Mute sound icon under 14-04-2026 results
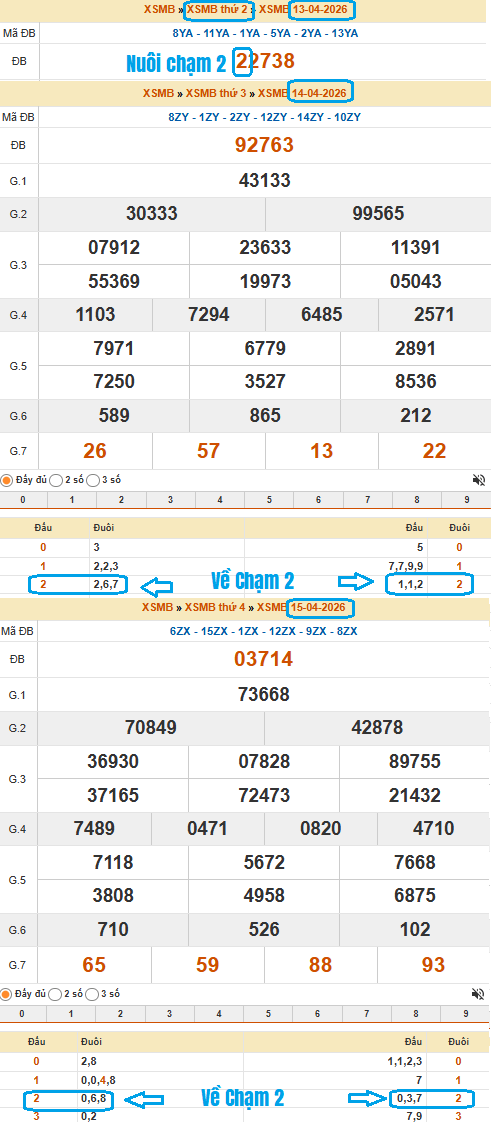 tap(479, 480)
